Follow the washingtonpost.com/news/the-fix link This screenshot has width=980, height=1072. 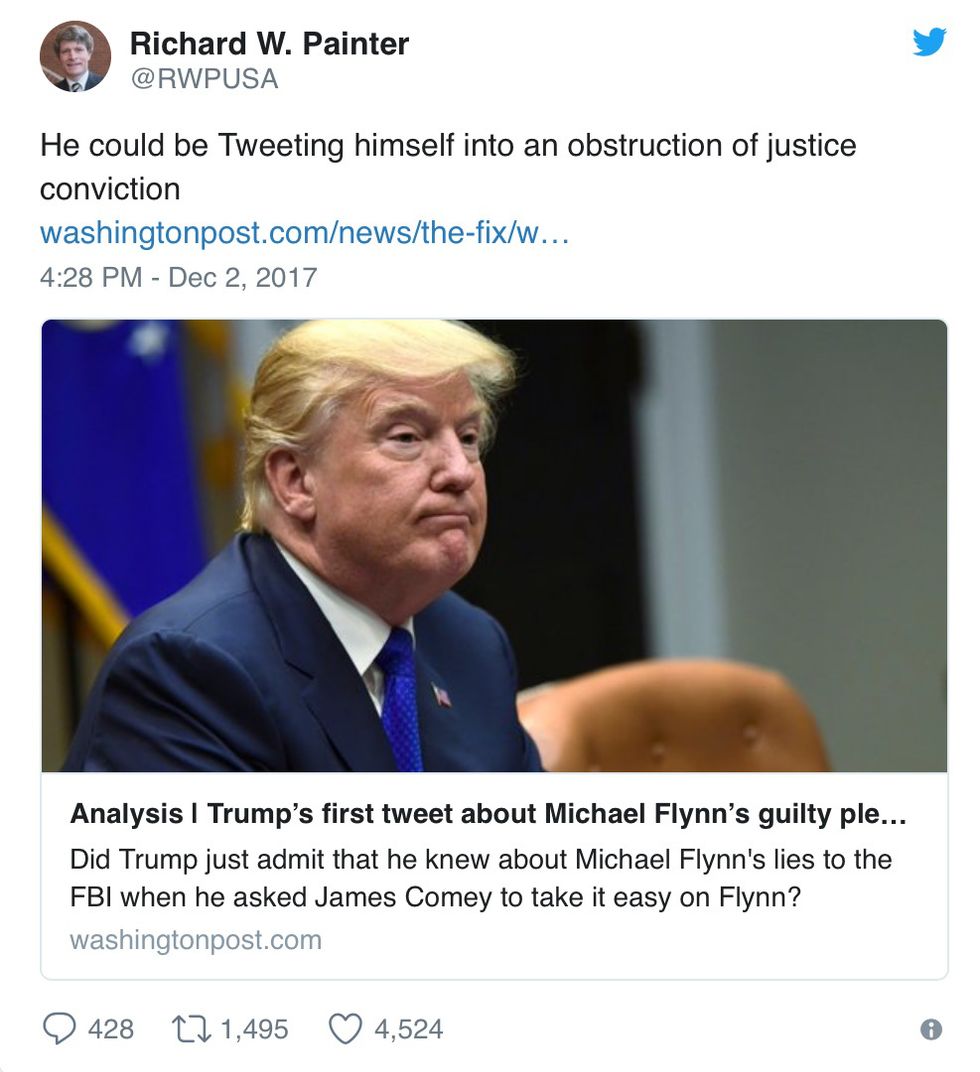click(304, 233)
